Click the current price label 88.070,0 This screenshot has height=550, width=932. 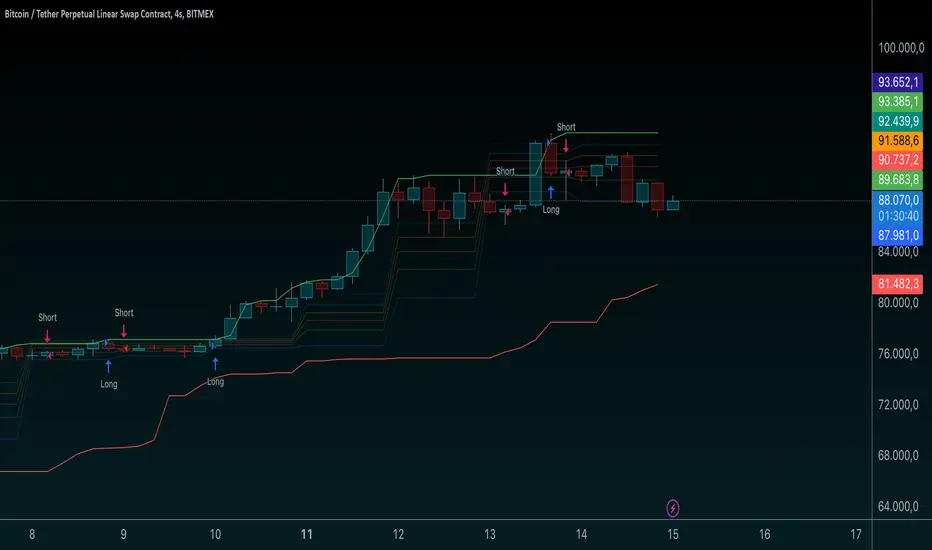[898, 200]
